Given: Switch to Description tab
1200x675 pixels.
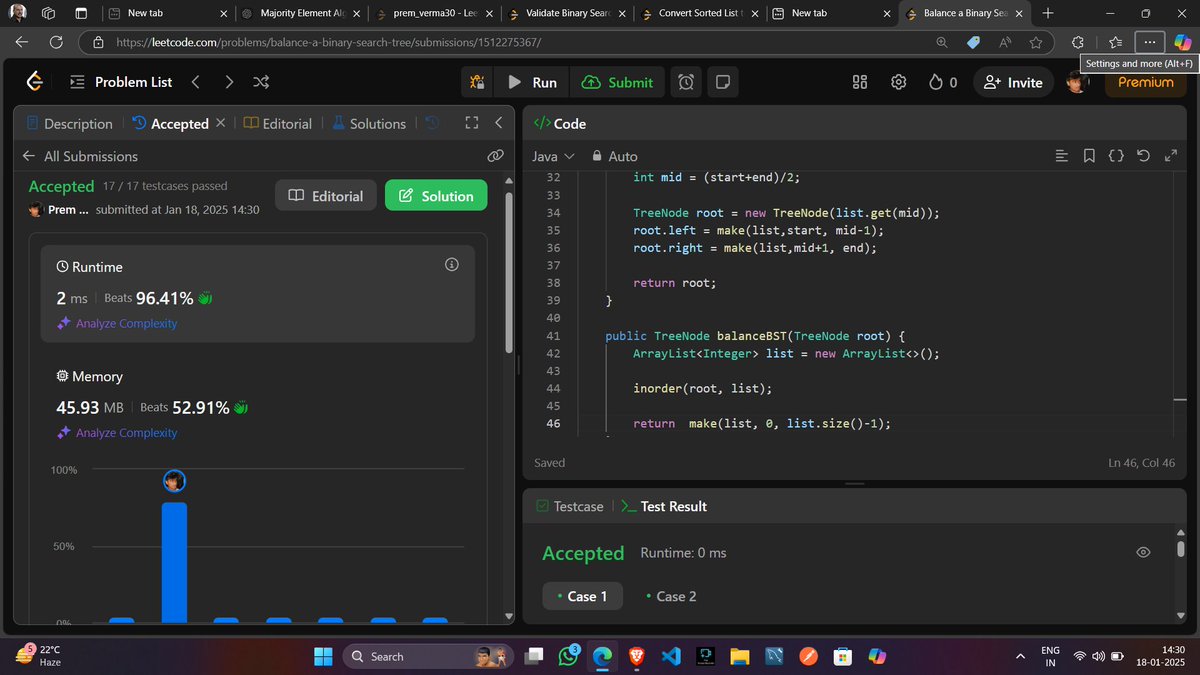Looking at the screenshot, I should pos(69,123).
